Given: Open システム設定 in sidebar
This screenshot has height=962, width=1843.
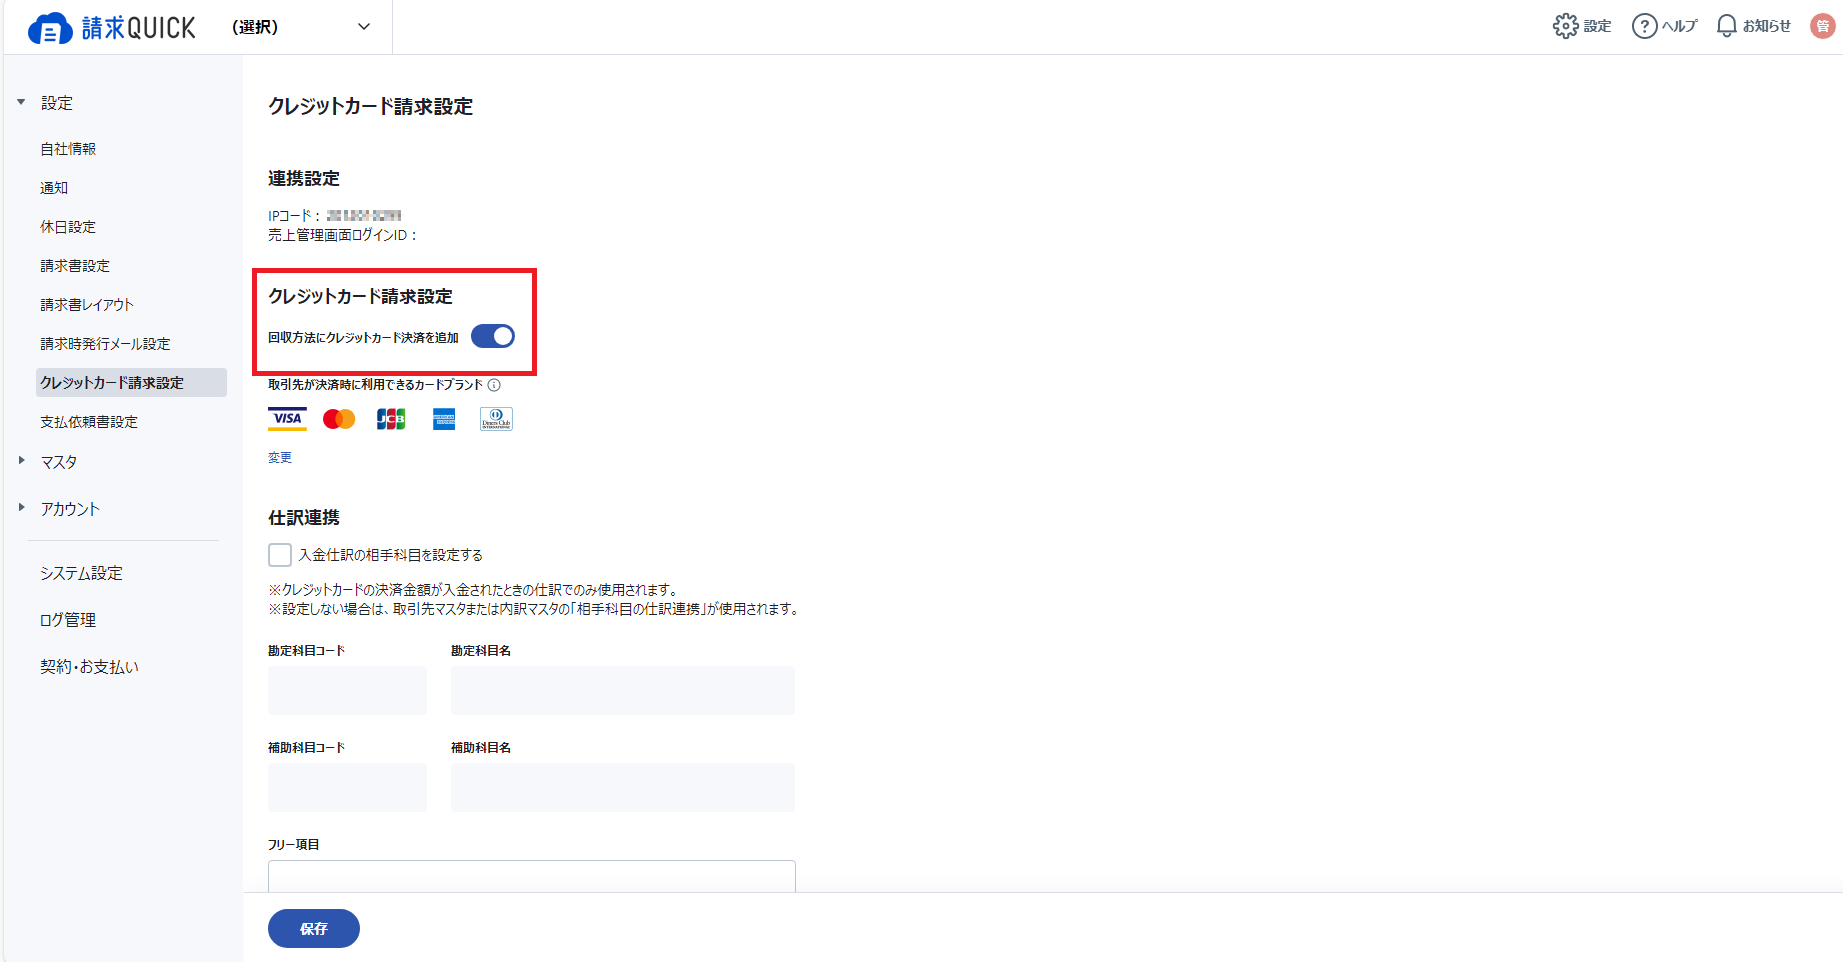Looking at the screenshot, I should pyautogui.click(x=81, y=573).
